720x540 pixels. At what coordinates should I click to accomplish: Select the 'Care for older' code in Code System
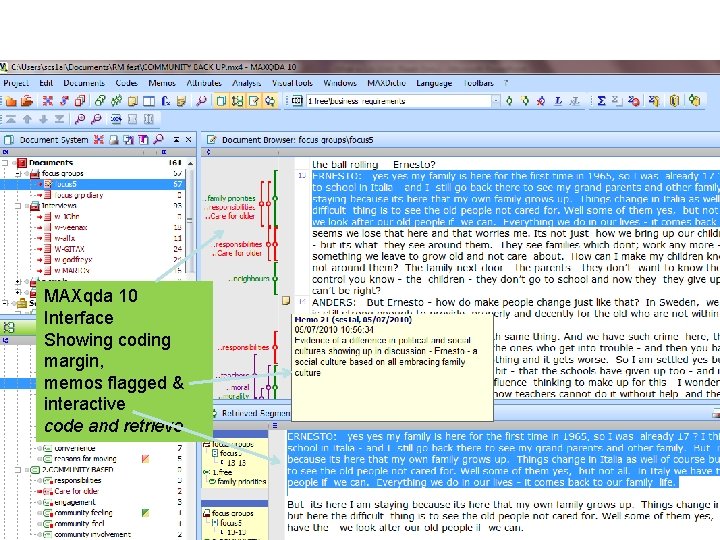[x=76, y=491]
